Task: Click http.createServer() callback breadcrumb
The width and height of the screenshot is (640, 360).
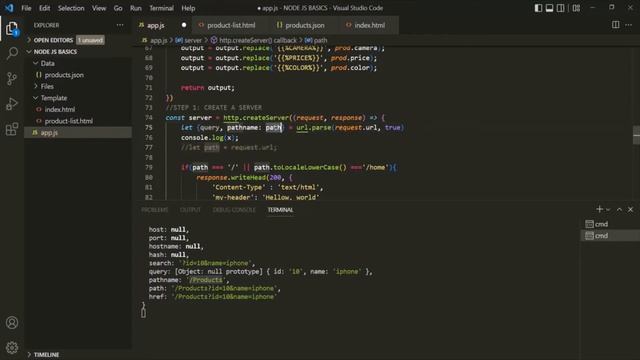Action: (x=253, y=40)
